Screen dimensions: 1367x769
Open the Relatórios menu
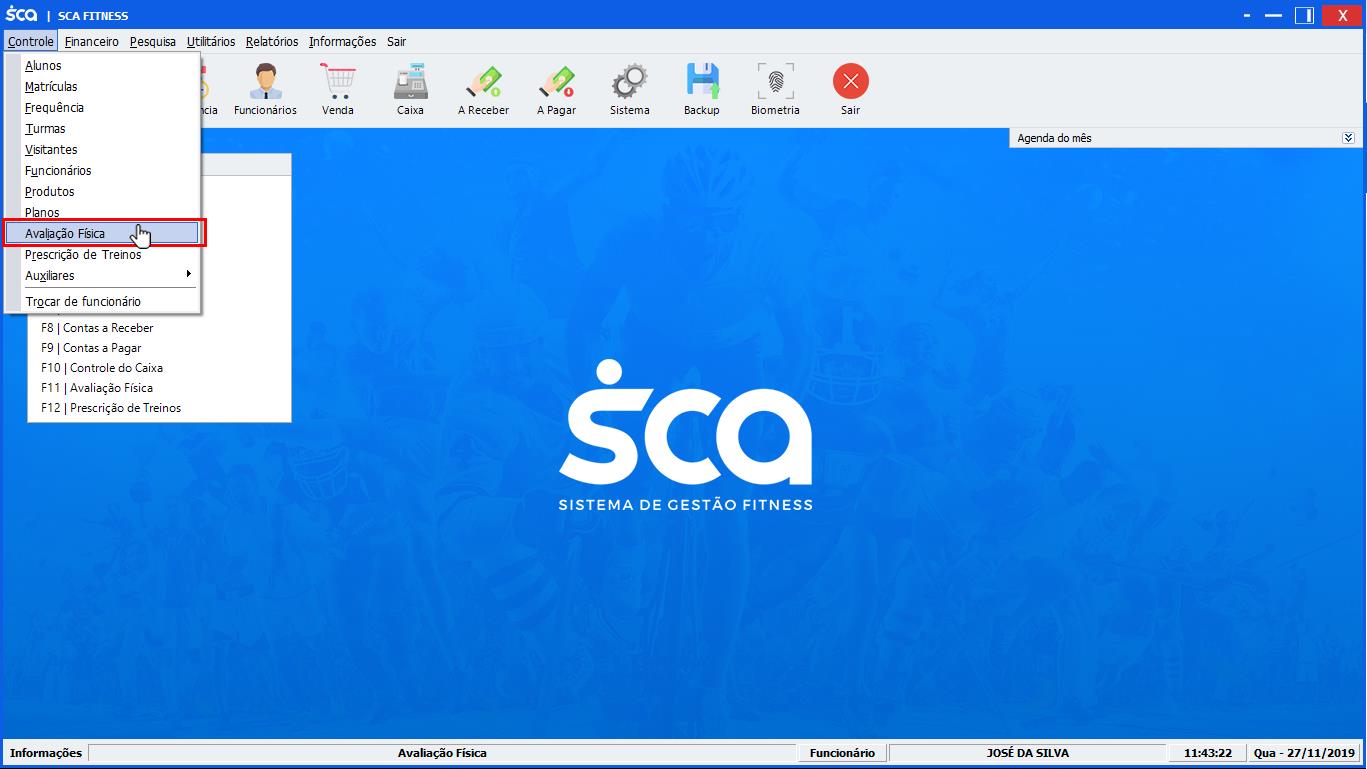pos(272,41)
